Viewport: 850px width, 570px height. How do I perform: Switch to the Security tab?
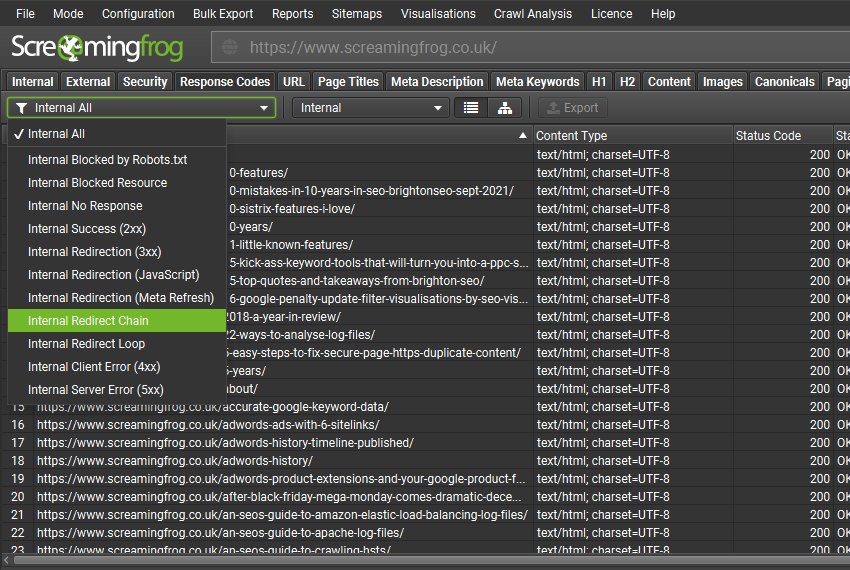145,81
